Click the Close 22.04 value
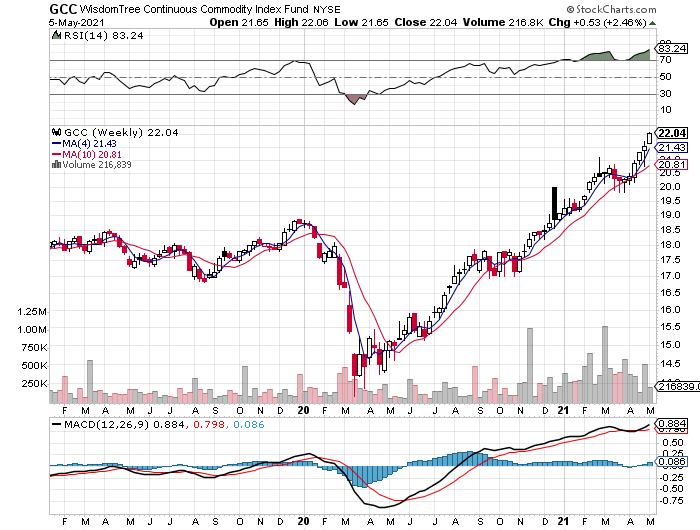Viewport: 700px width, 530px height. click(425, 22)
